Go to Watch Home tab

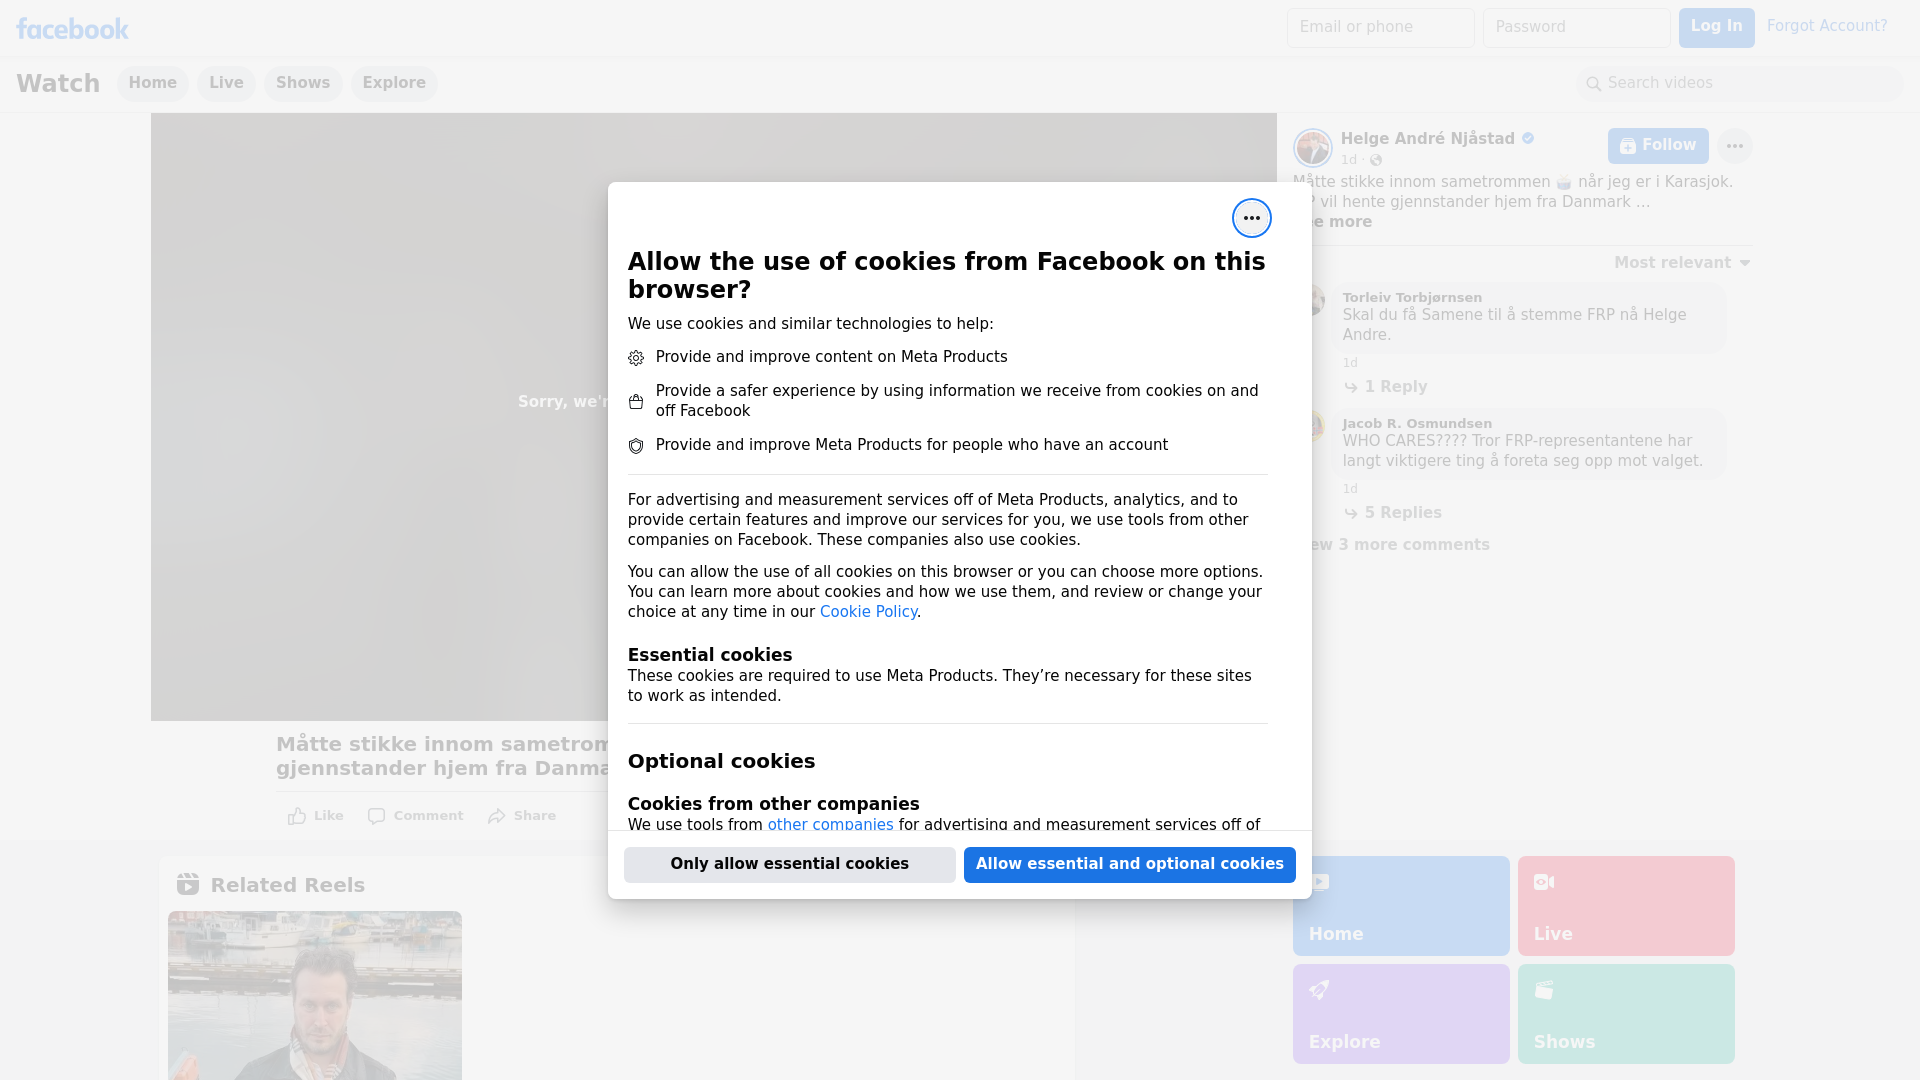point(152,83)
